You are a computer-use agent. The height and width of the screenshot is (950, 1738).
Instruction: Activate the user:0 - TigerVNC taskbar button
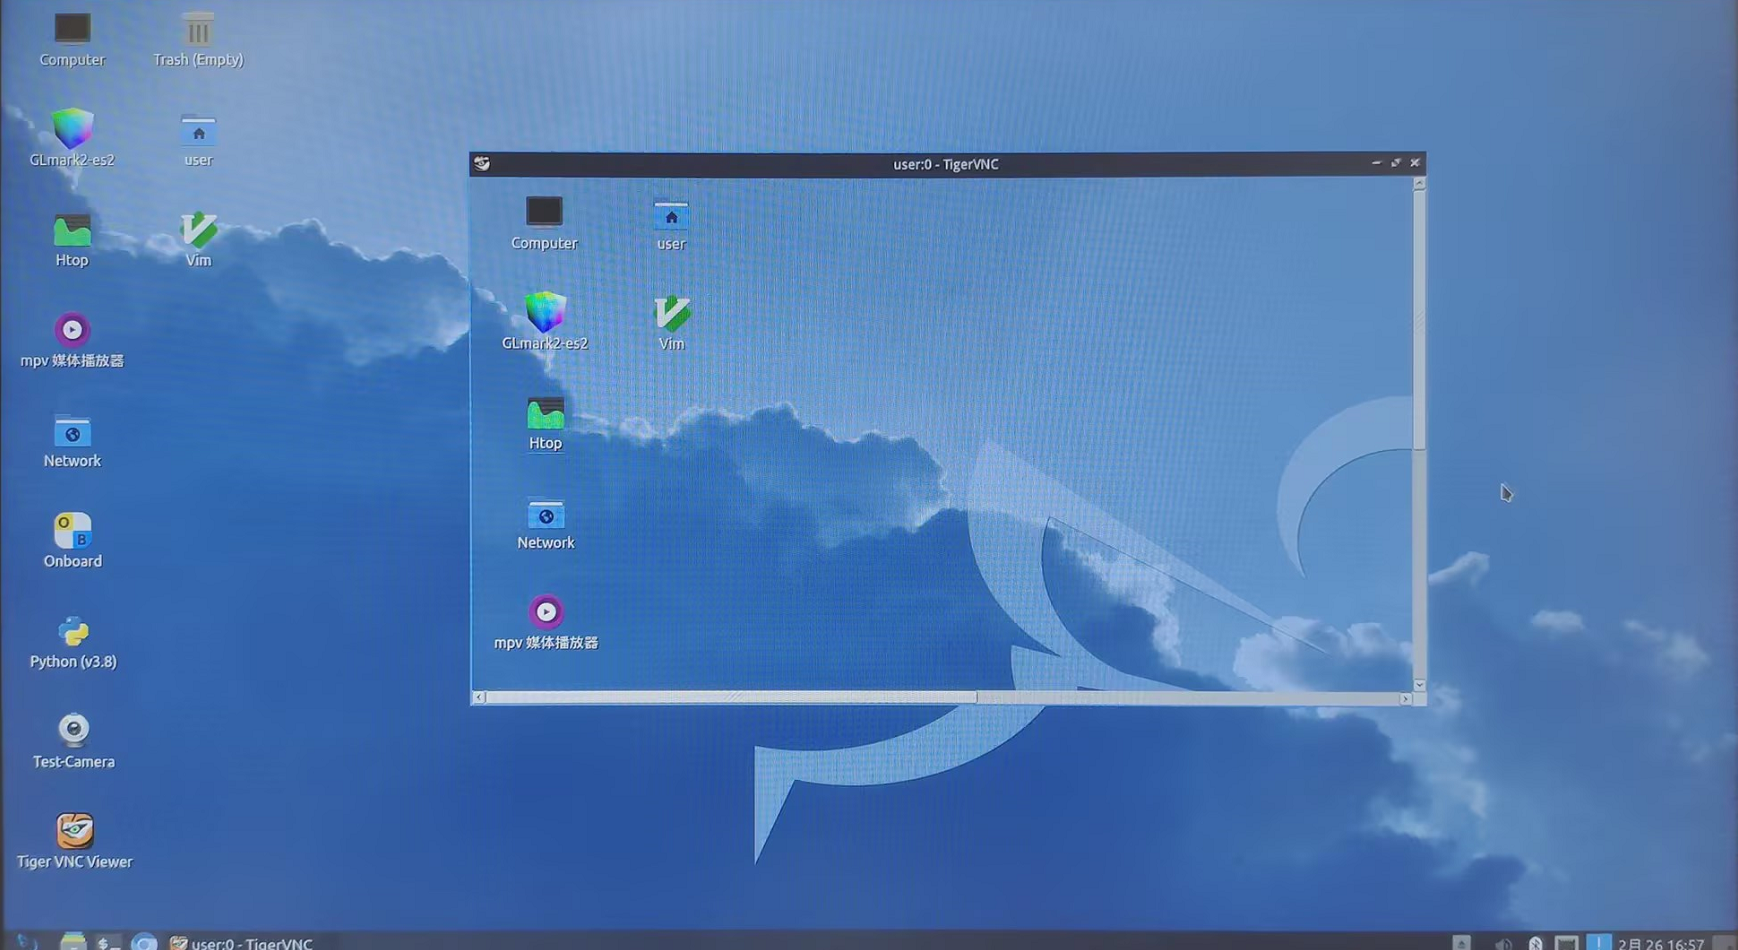point(241,942)
